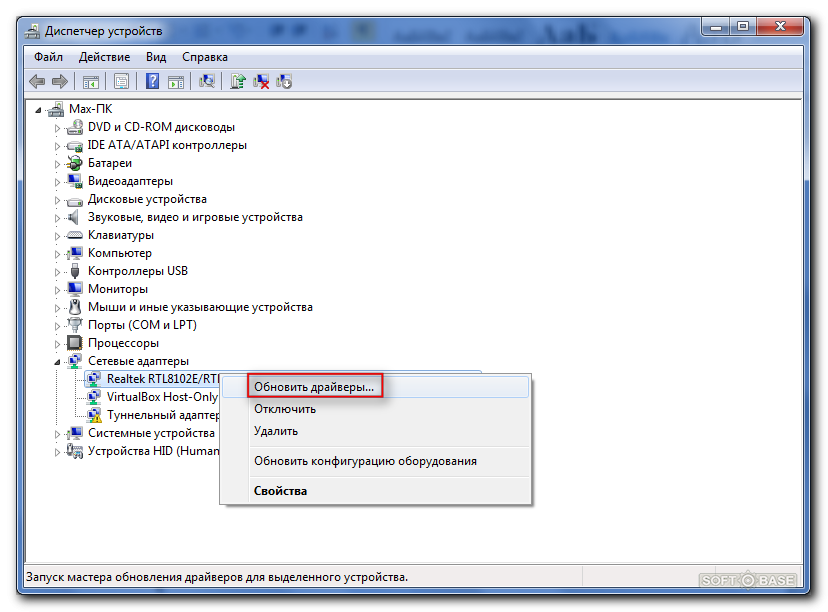Click the Back arrow in the toolbar
828x612 pixels.
pyautogui.click(x=37, y=81)
